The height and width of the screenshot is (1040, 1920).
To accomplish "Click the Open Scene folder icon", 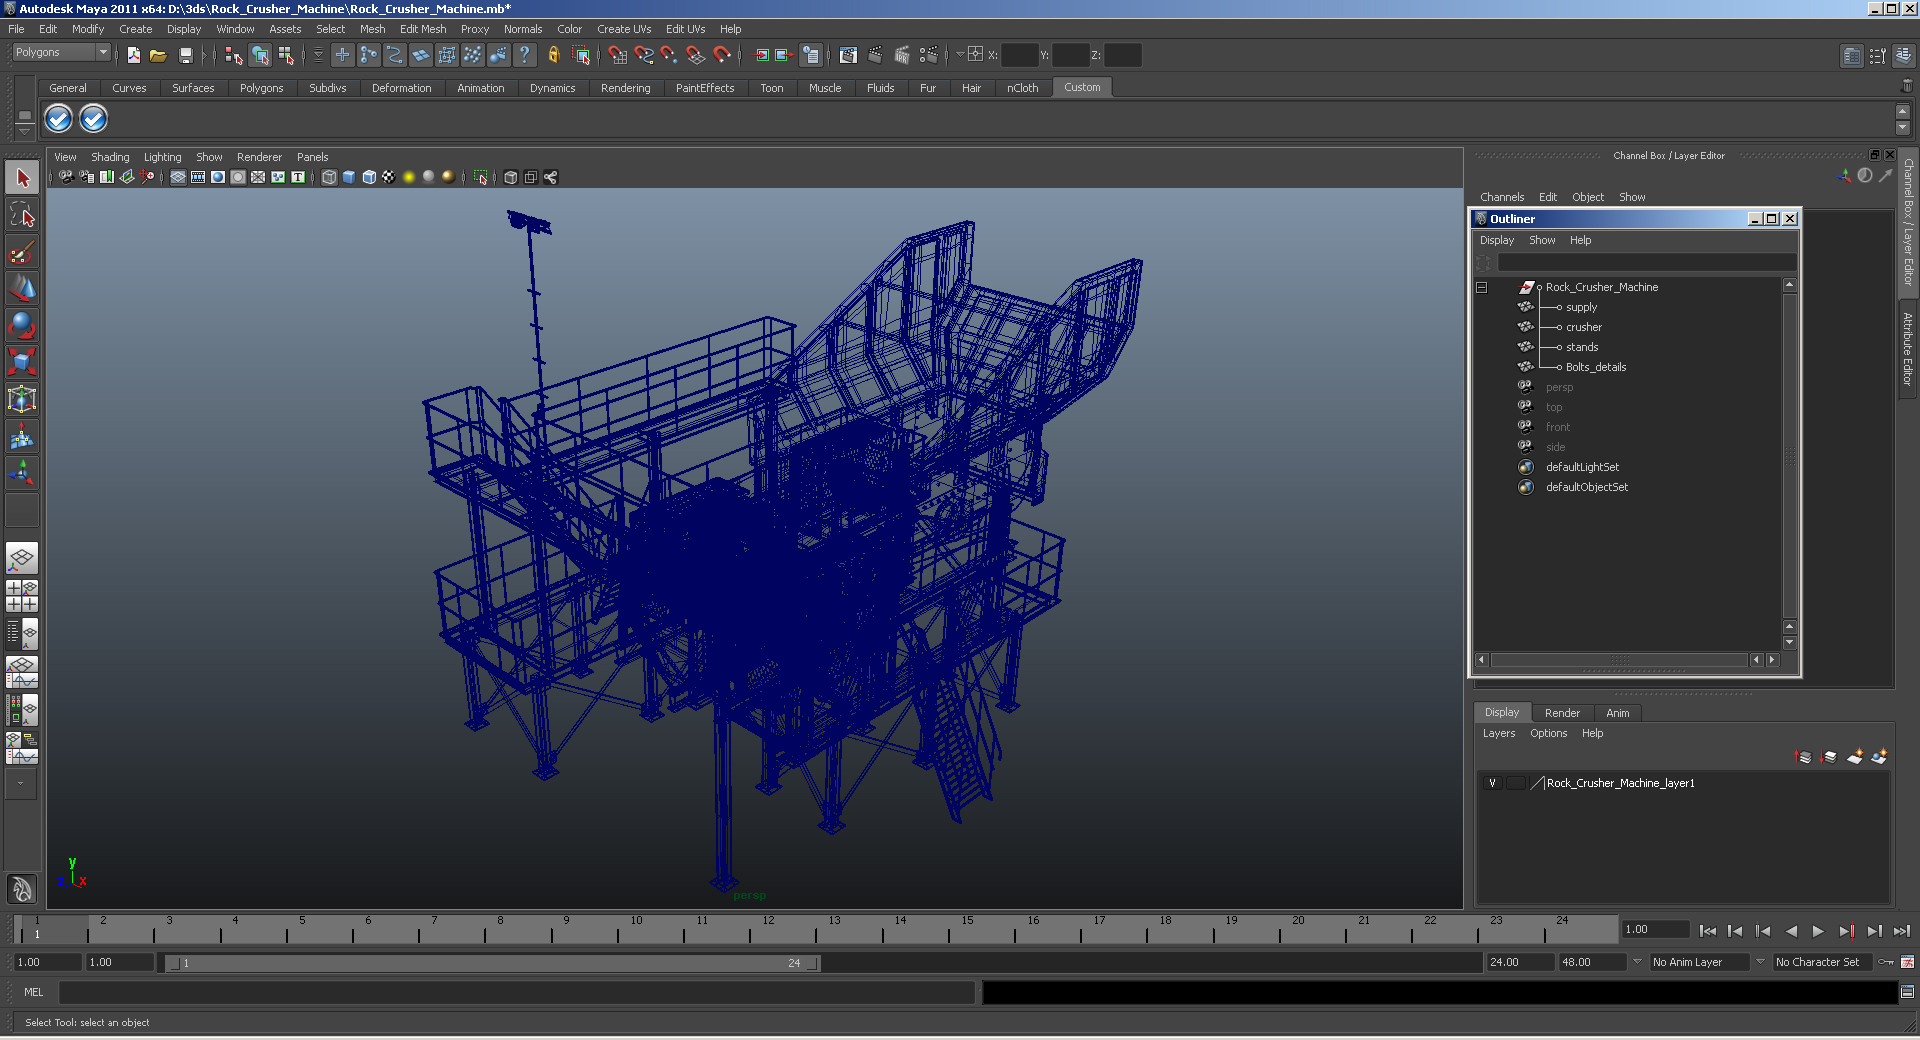I will click(x=158, y=55).
